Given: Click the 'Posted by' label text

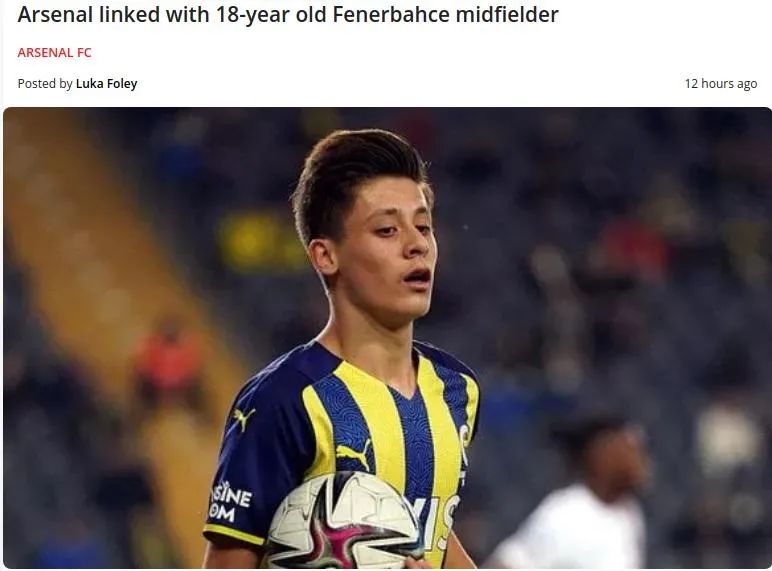Looking at the screenshot, I should [x=45, y=84].
